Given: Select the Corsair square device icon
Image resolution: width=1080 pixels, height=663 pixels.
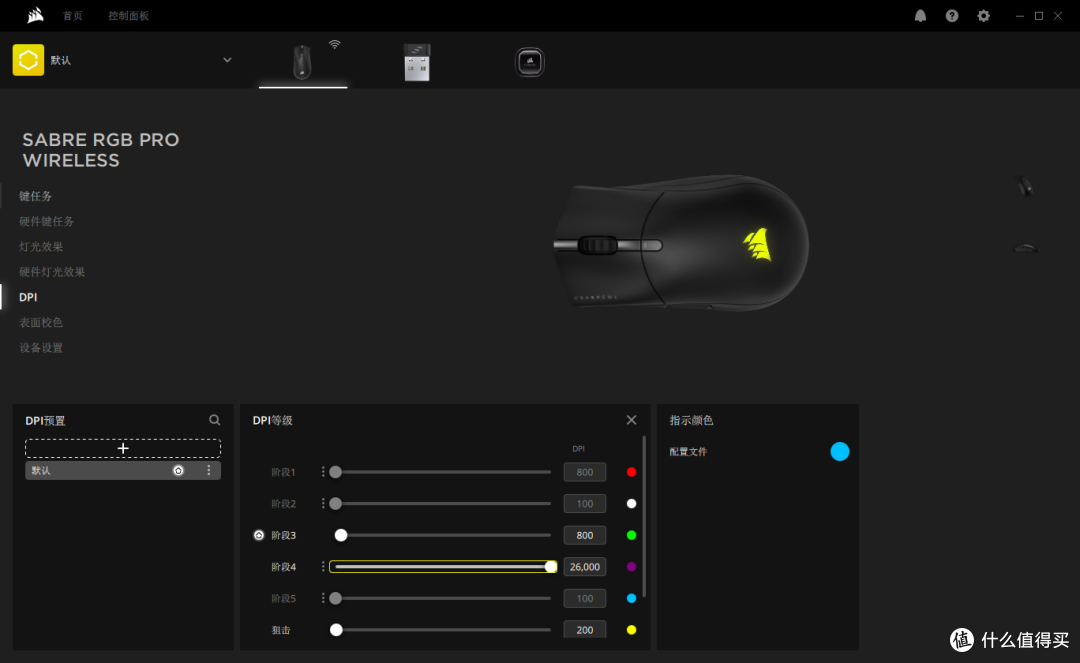Looking at the screenshot, I should tap(530, 62).
